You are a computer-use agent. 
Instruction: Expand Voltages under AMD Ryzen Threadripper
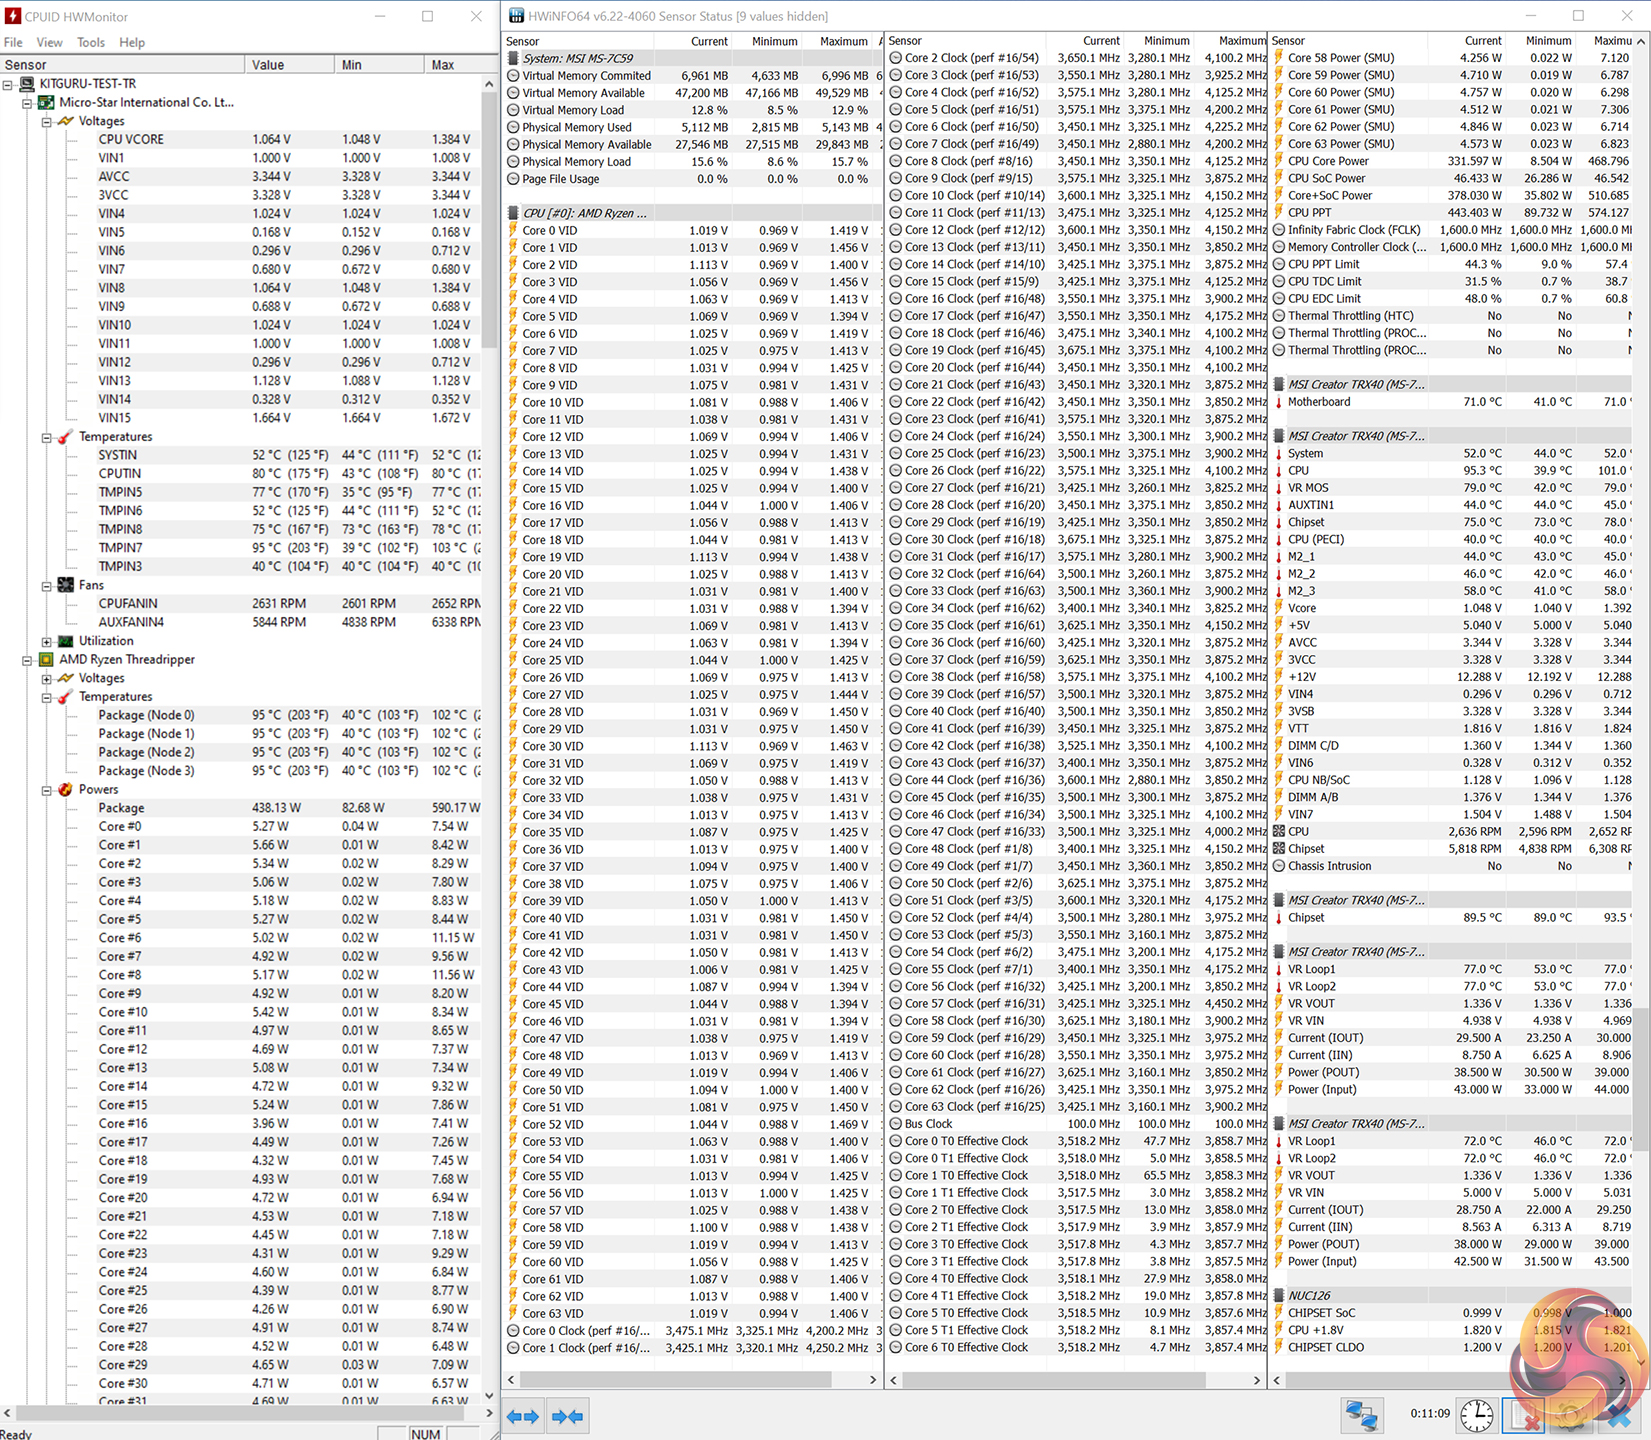click(47, 679)
